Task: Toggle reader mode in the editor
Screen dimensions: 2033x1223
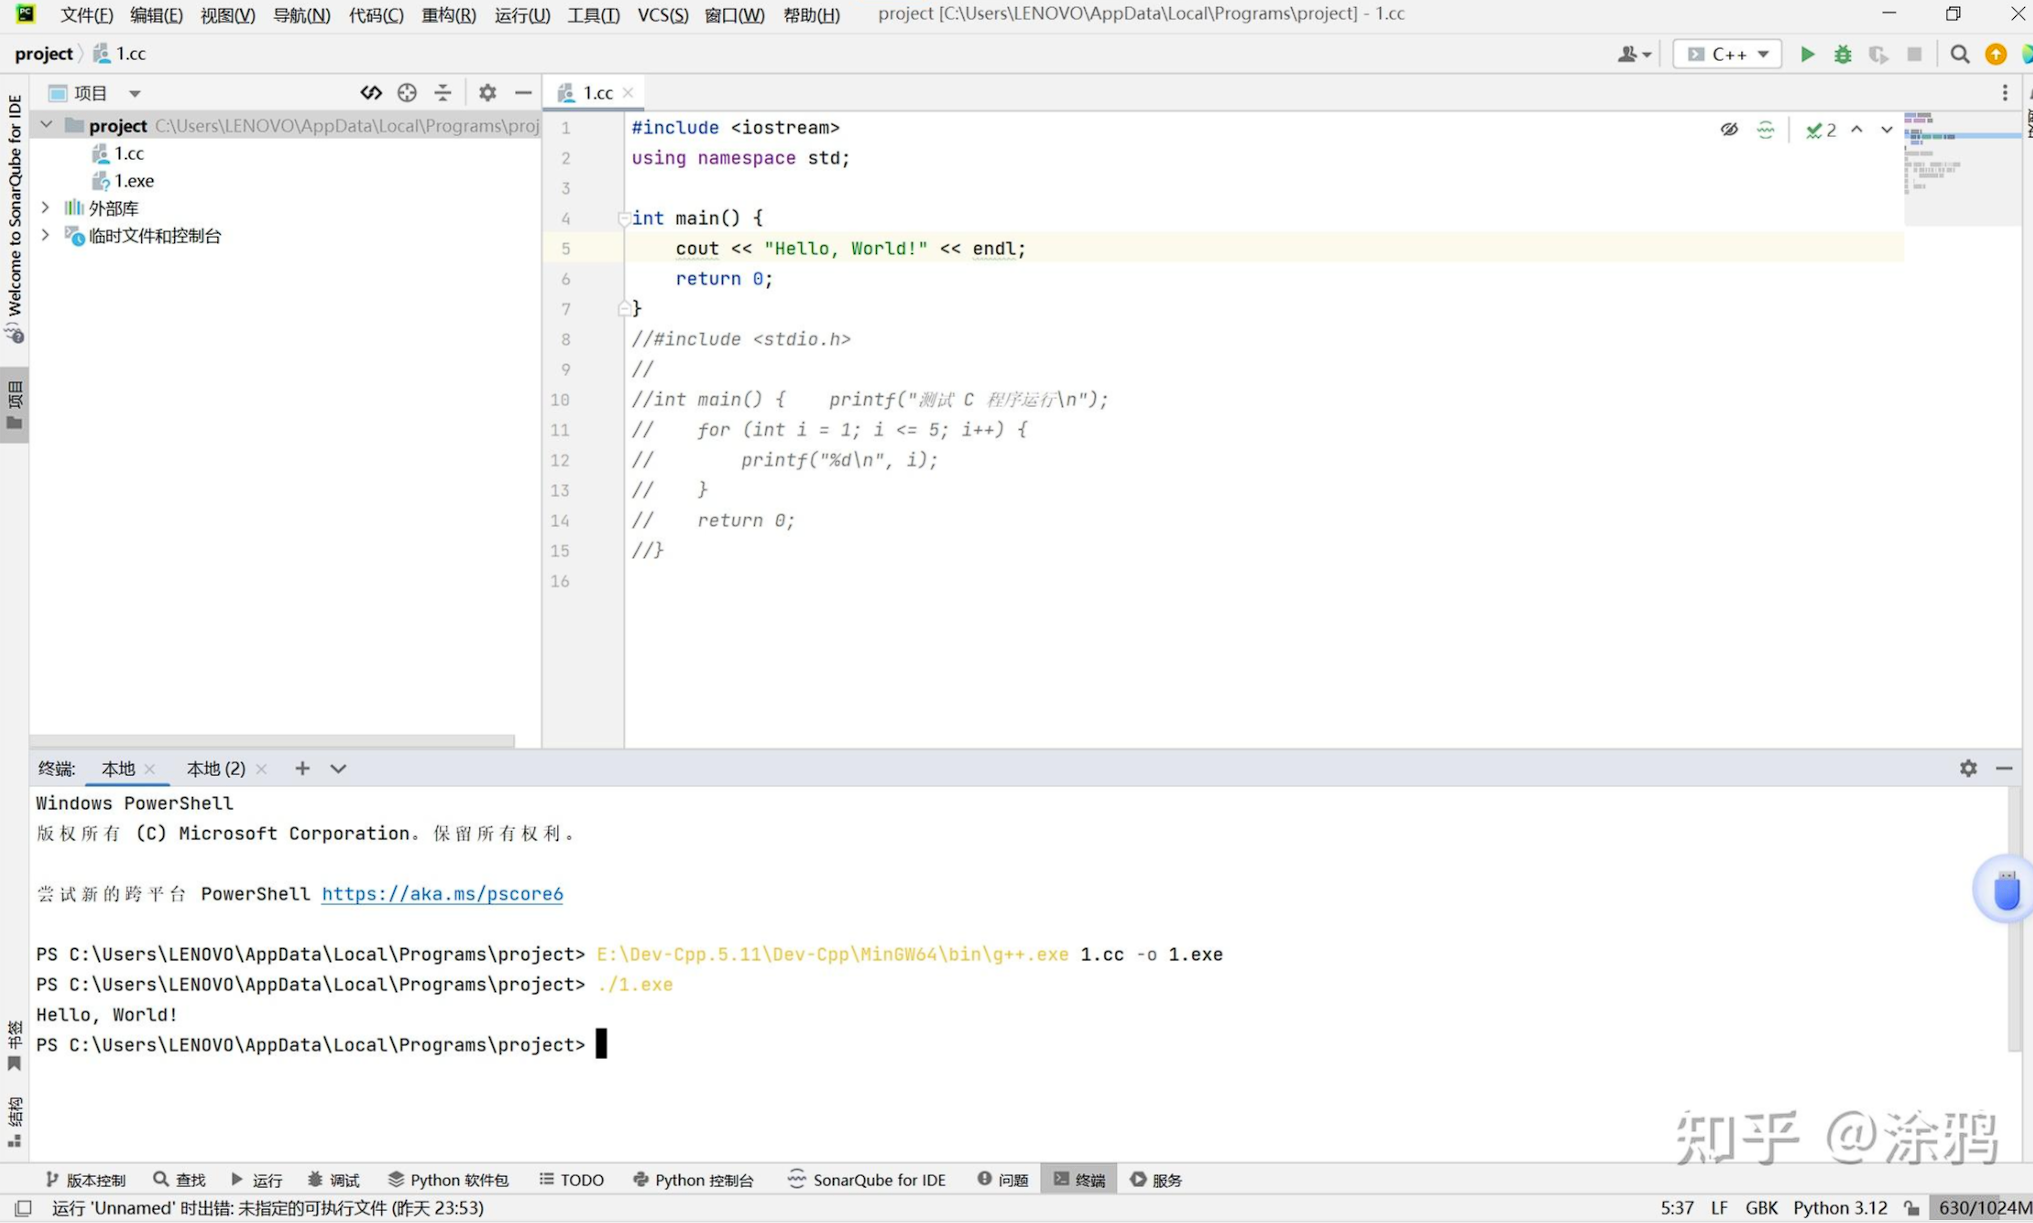Action: click(x=1765, y=129)
